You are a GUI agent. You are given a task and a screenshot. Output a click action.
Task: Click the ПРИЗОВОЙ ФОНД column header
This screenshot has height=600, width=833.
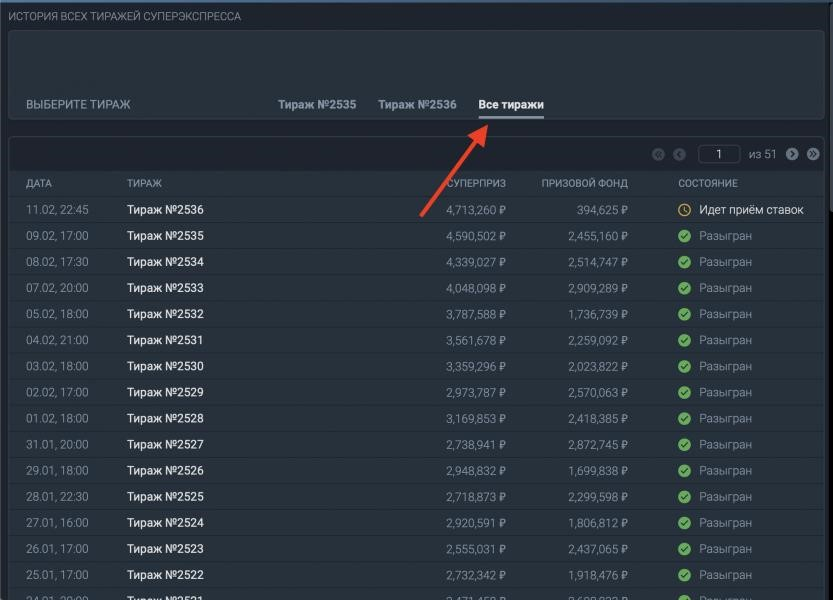pos(584,184)
